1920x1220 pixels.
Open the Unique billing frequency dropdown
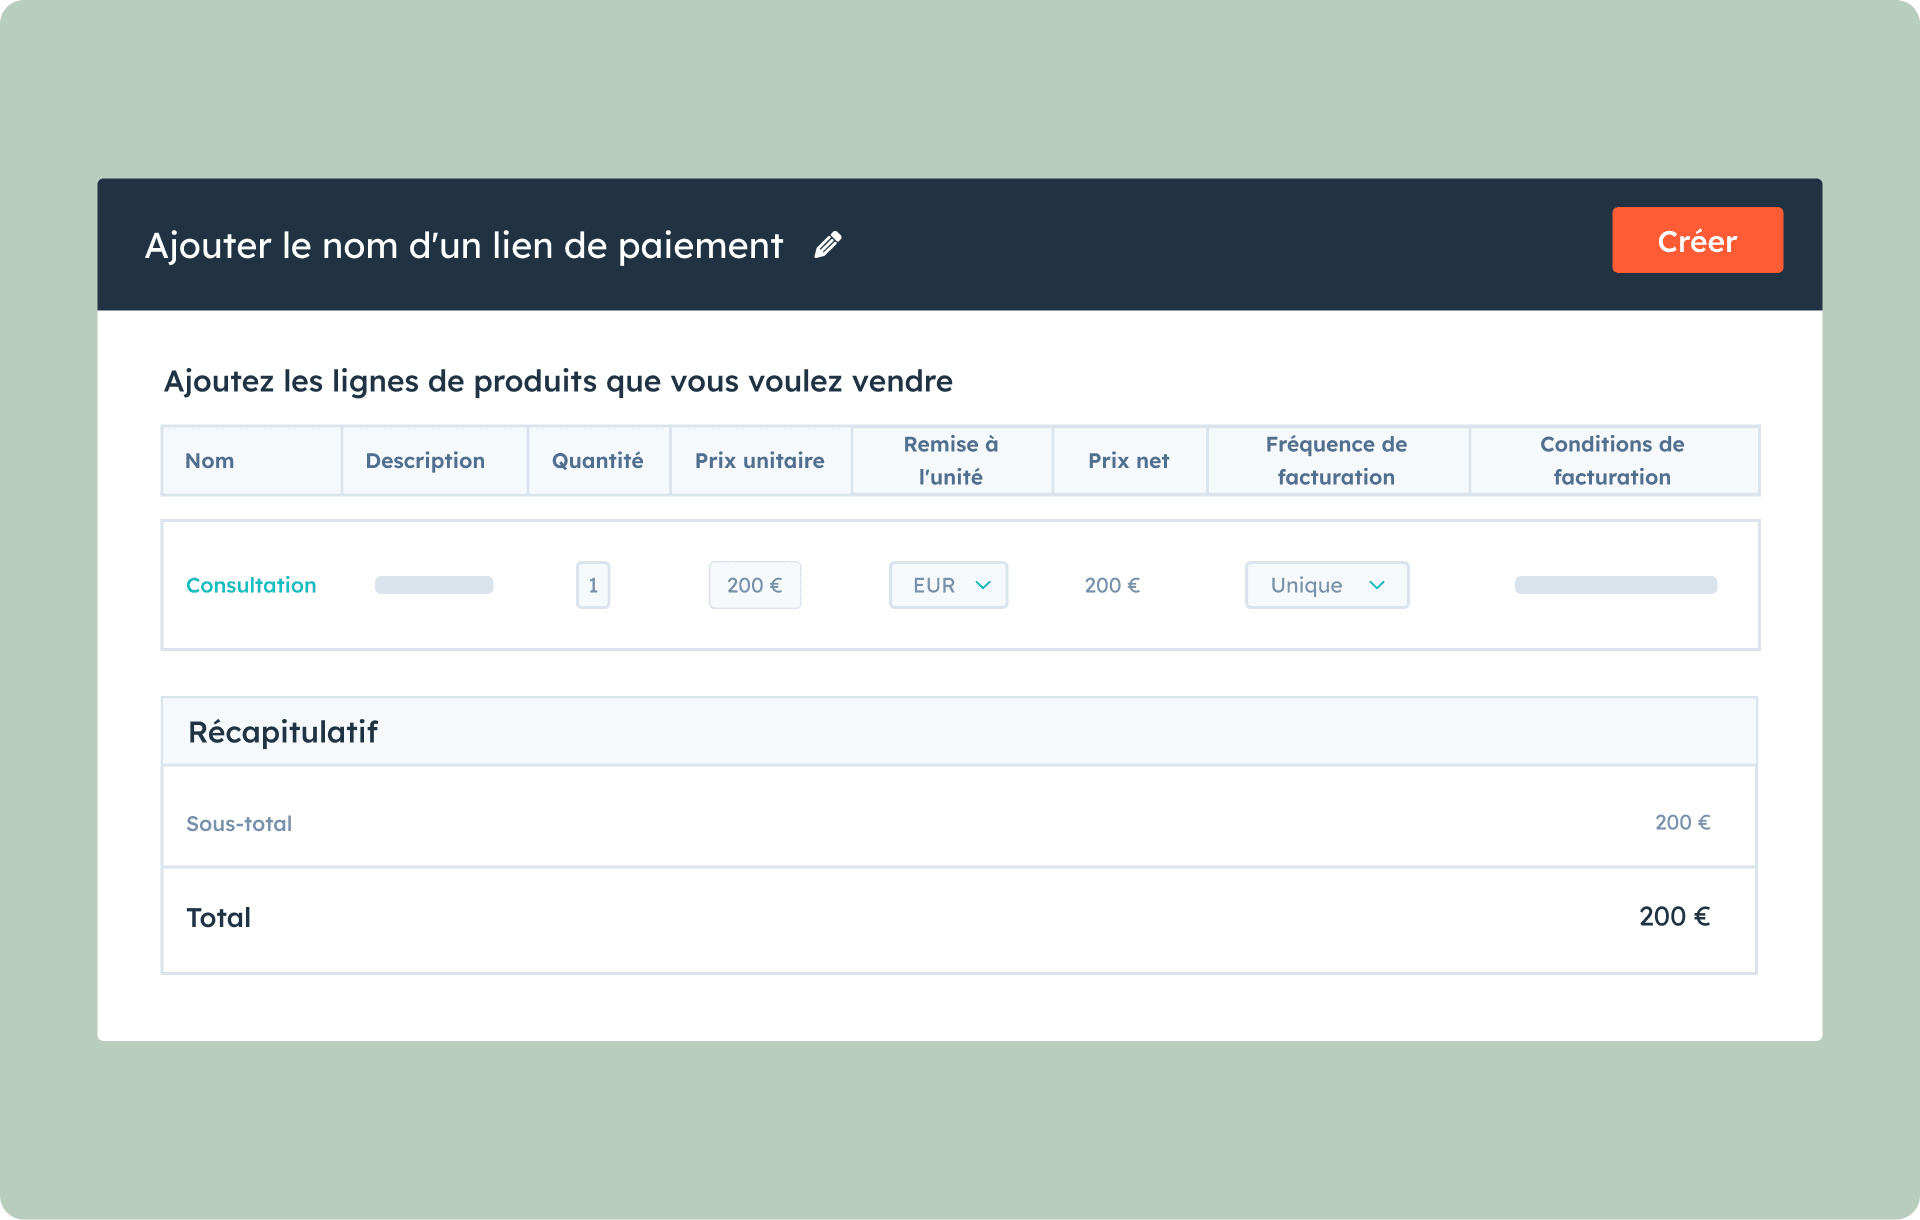click(x=1307, y=585)
